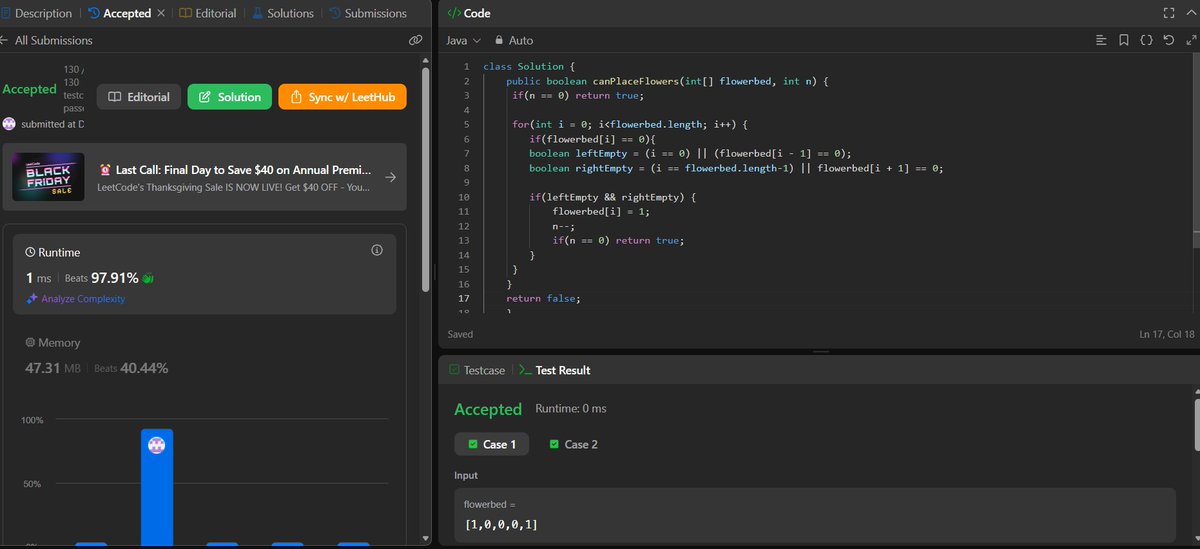Select the Memory stats section
The image size is (1200, 549).
204,356
